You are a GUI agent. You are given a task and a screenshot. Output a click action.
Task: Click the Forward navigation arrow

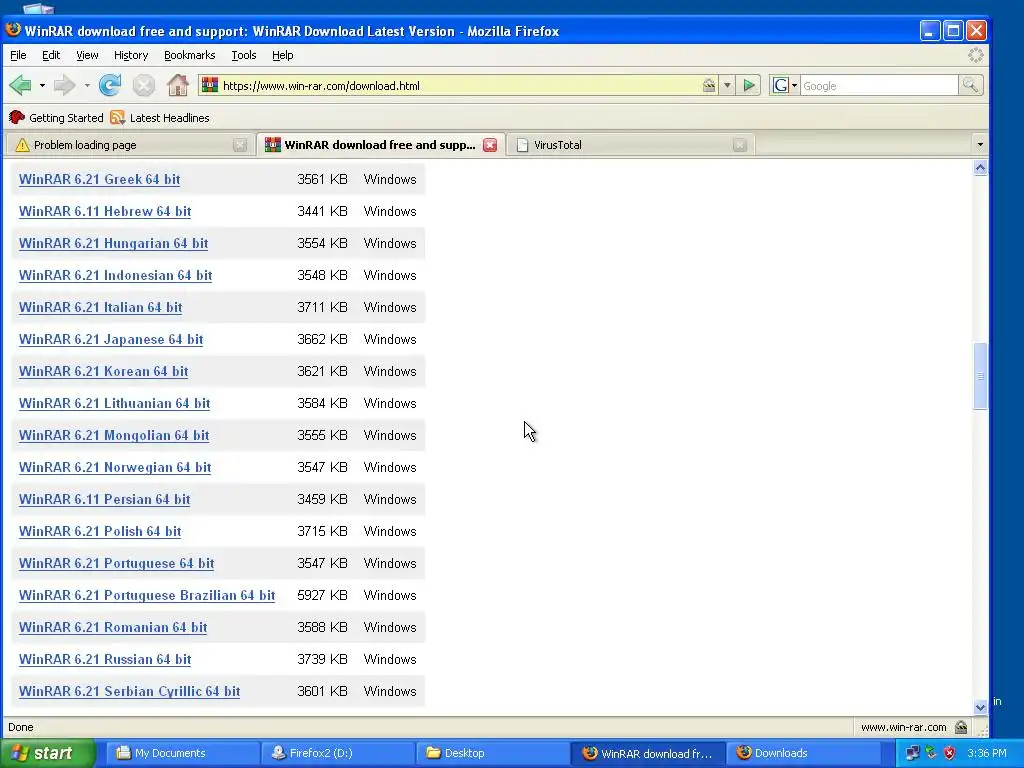pyautogui.click(x=64, y=85)
